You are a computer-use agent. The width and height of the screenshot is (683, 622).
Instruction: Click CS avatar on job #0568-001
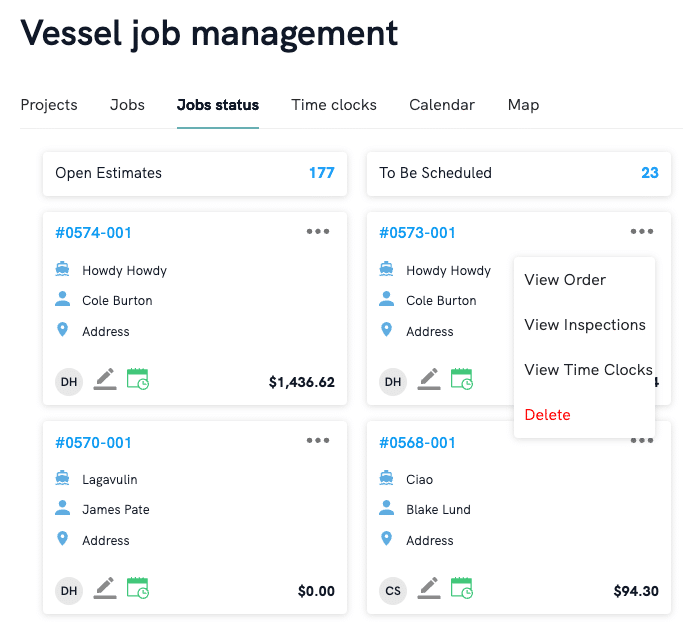393,591
